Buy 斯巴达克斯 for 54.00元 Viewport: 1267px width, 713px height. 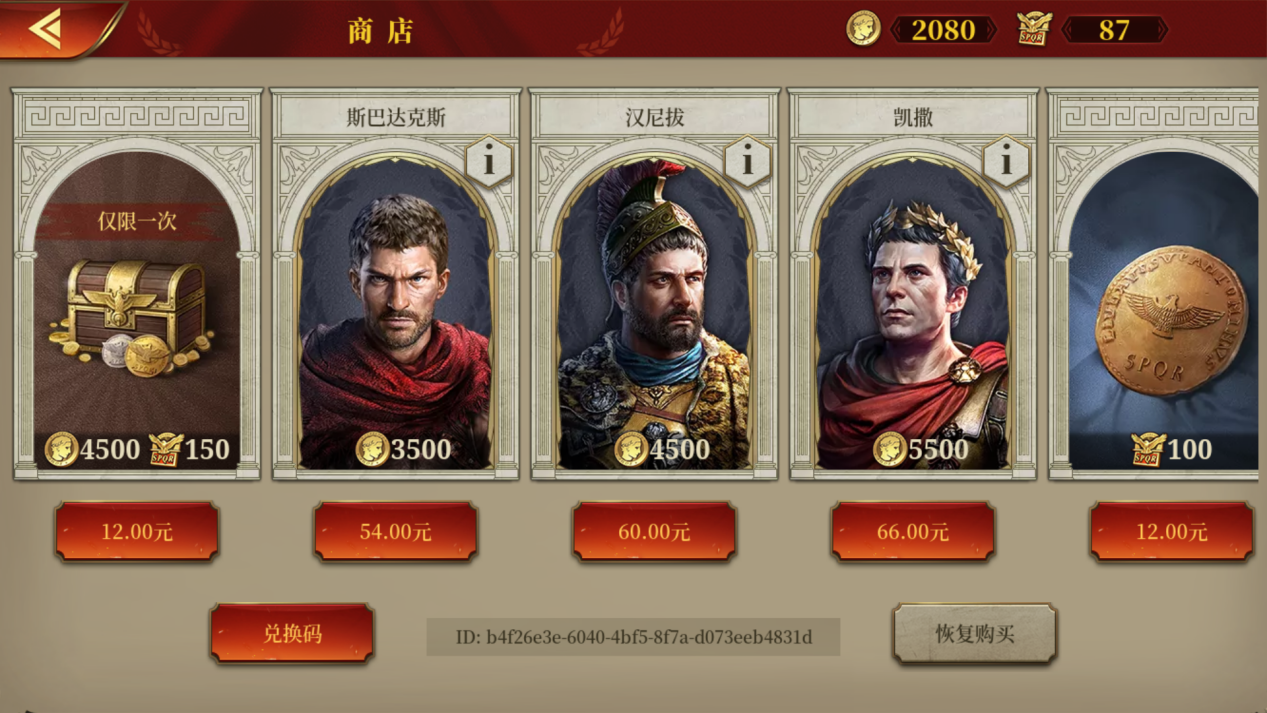[x=395, y=531]
